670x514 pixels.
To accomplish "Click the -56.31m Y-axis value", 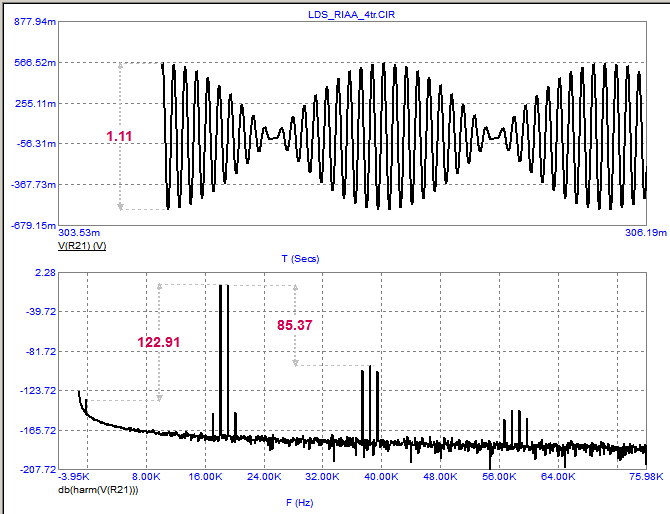I will (36, 144).
